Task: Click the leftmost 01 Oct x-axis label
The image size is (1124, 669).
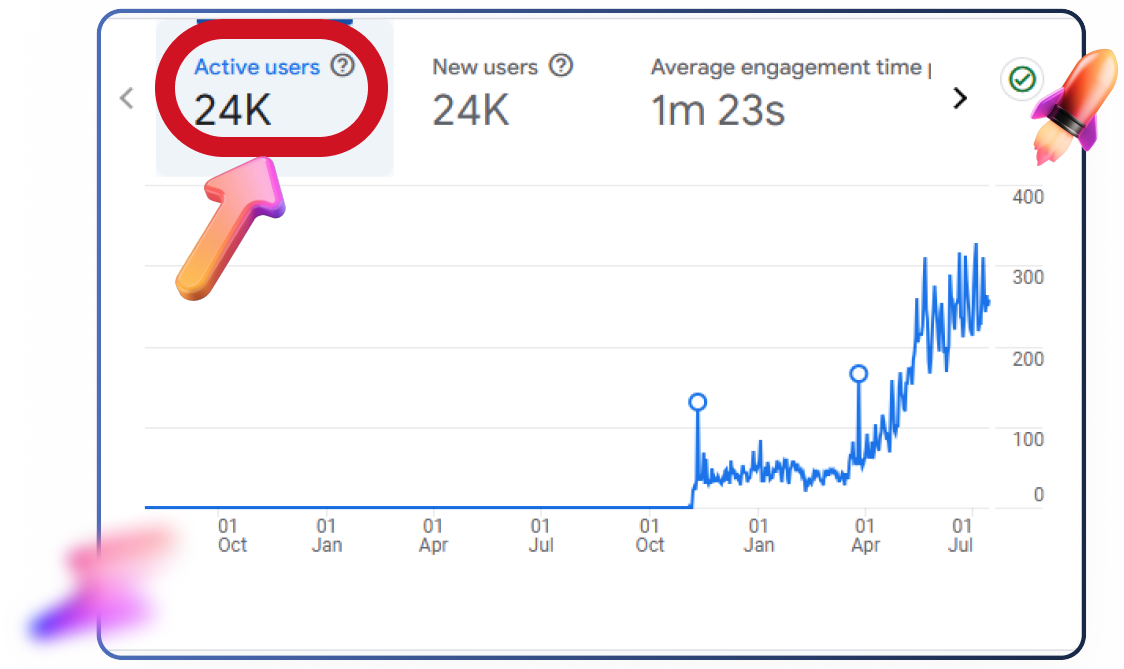Action: [x=232, y=535]
